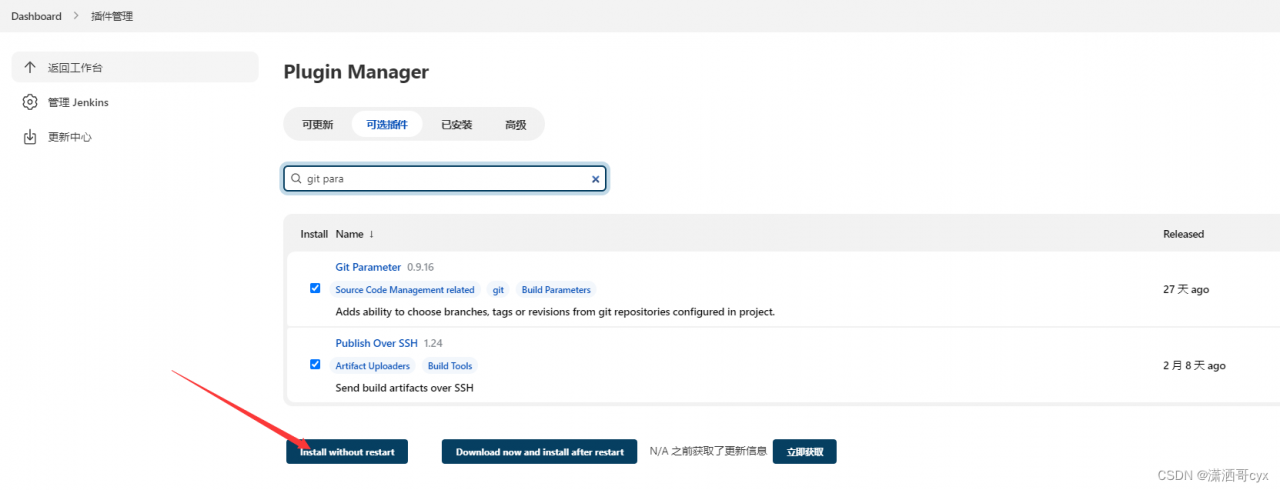Screen dimensions: 1280x490
Task: Click the Source Code Management related tag
Action: coord(405,290)
